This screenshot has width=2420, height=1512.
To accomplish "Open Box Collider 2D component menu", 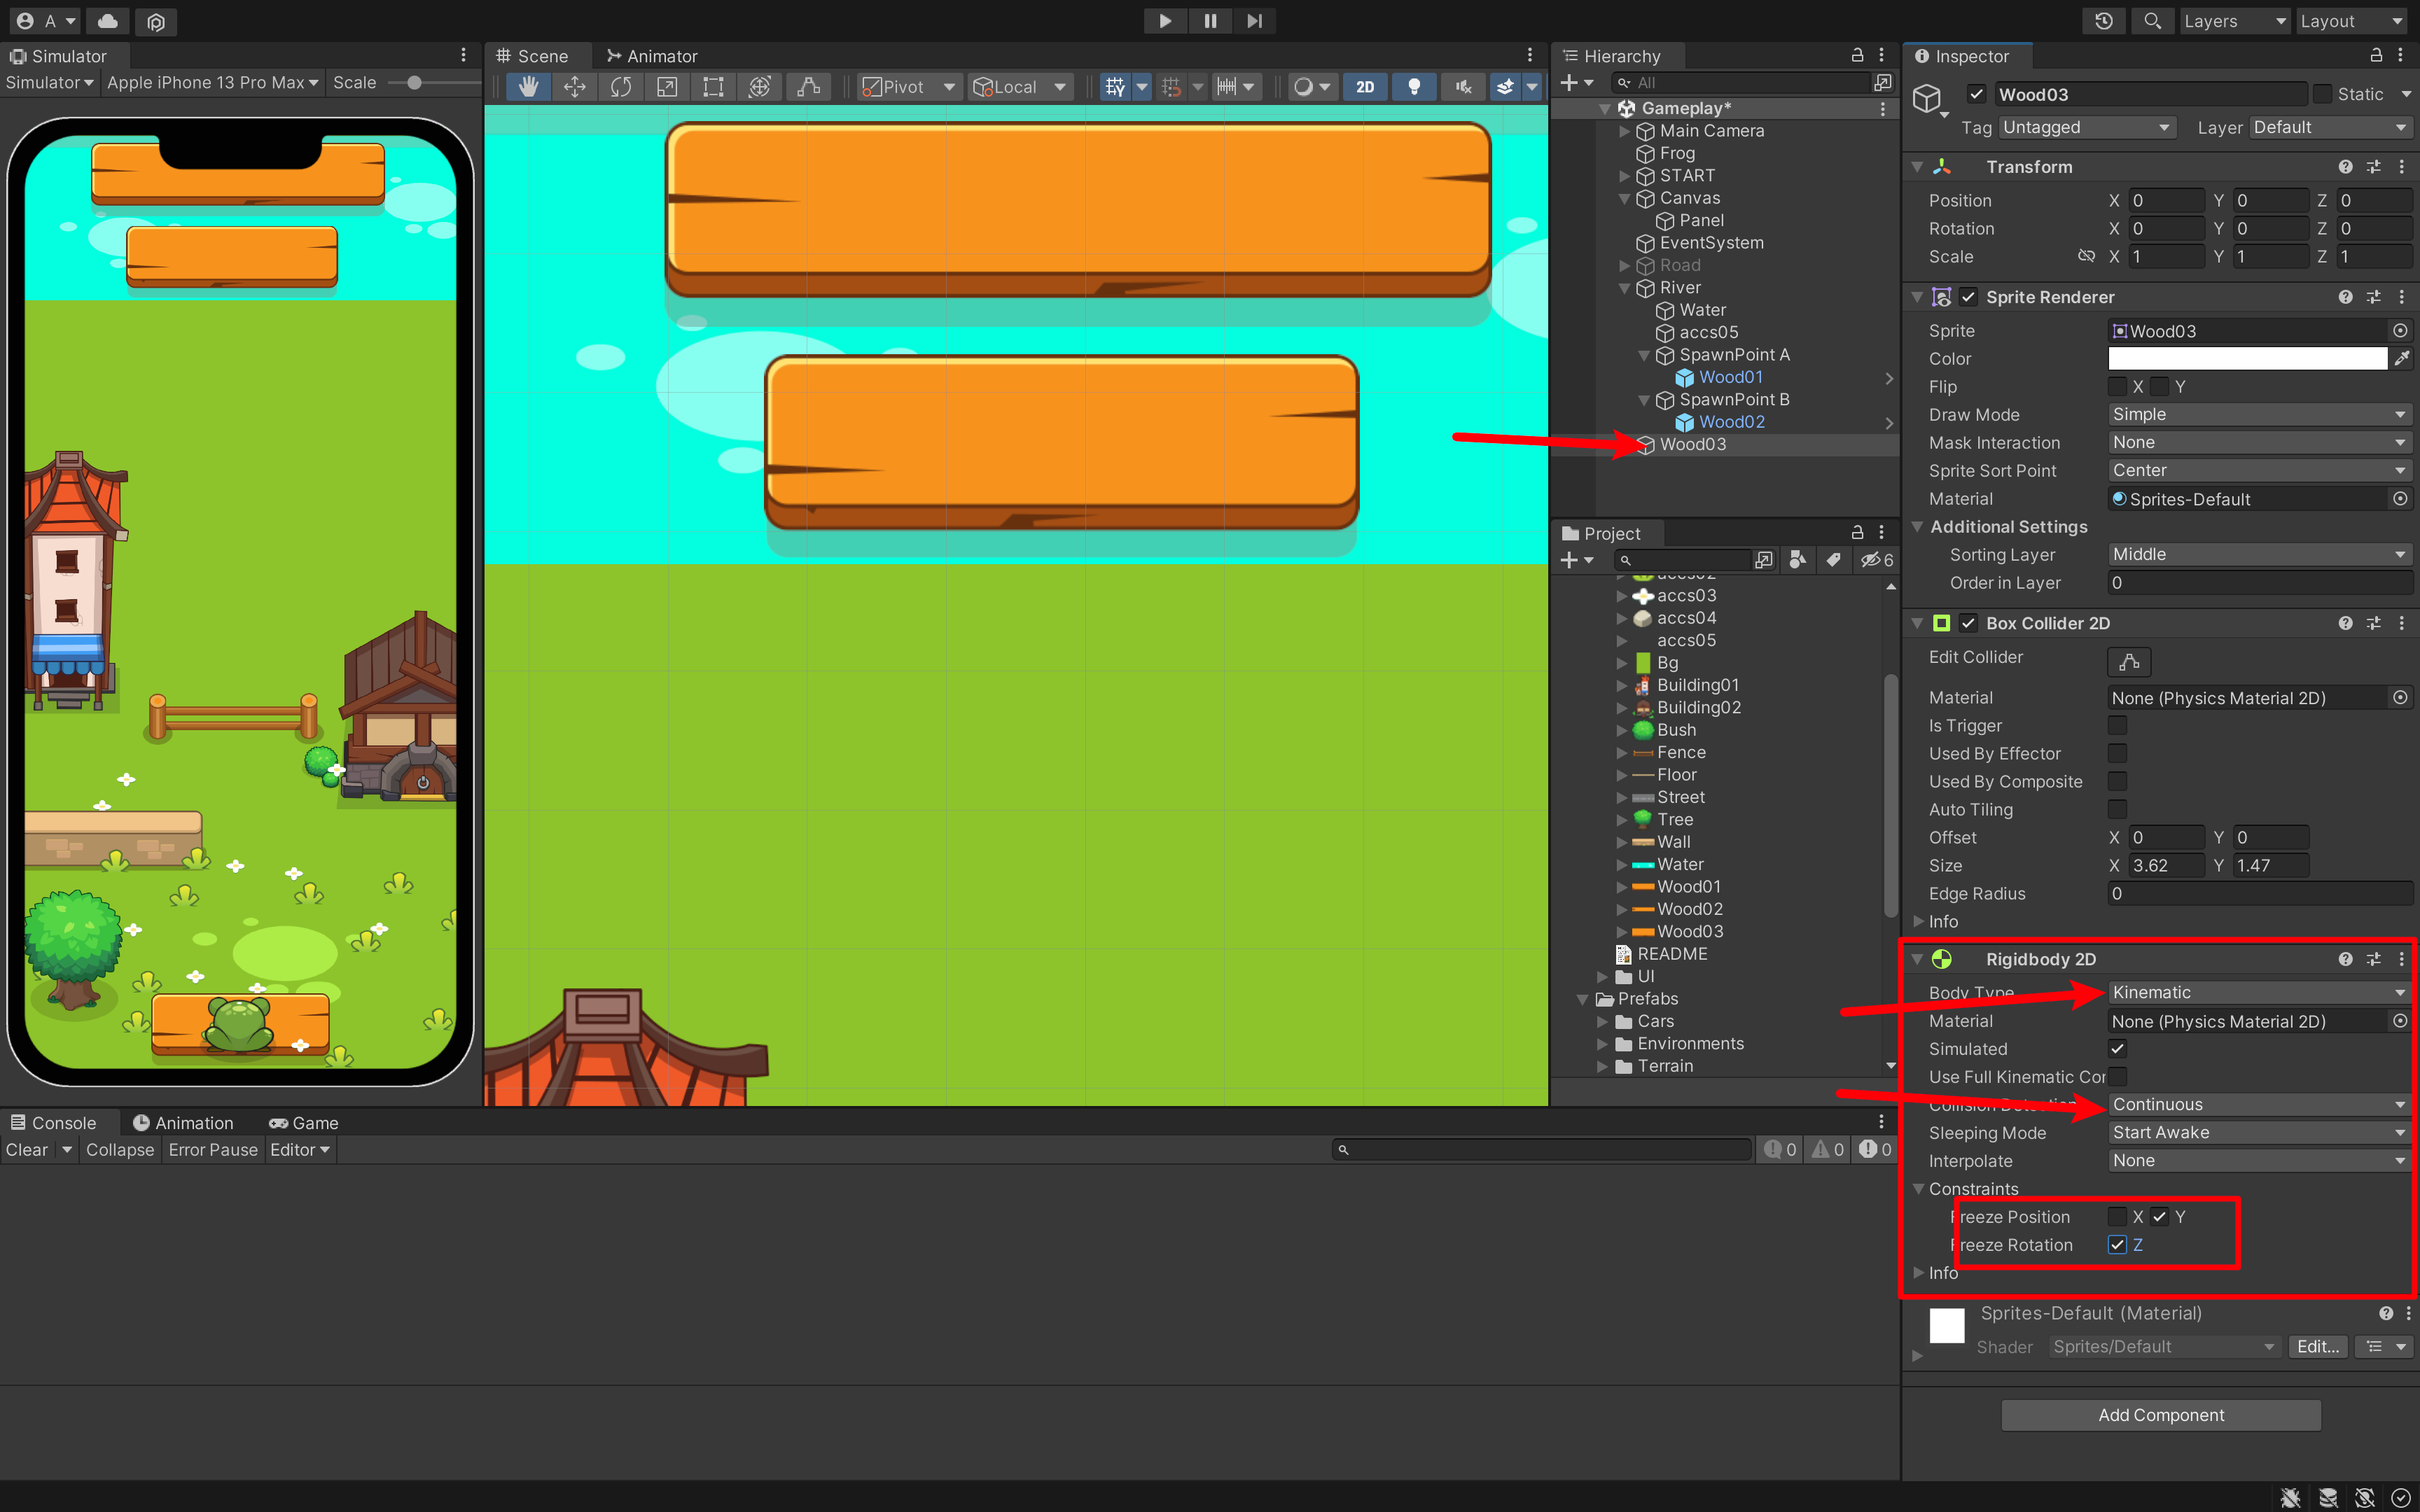I will 2401,623.
